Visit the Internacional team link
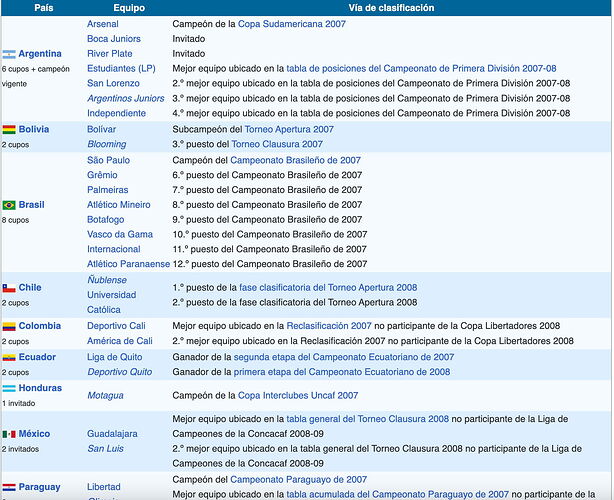The width and height of the screenshot is (614, 500). 114,249
